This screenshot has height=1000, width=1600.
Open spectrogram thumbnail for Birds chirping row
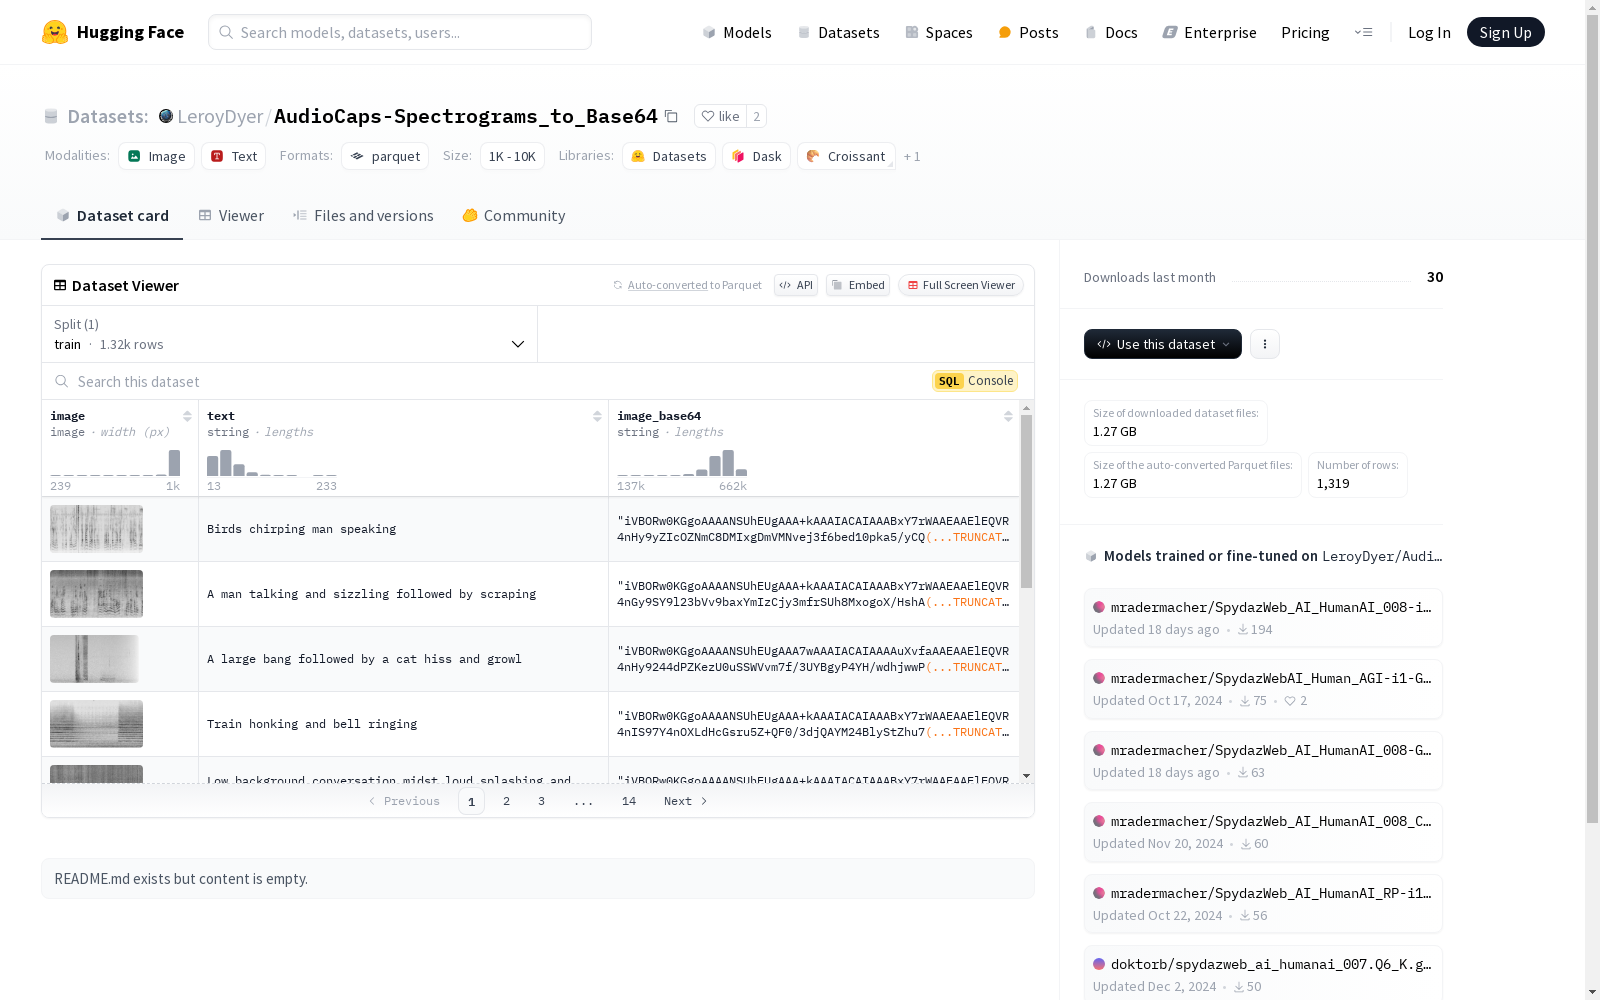(x=96, y=529)
